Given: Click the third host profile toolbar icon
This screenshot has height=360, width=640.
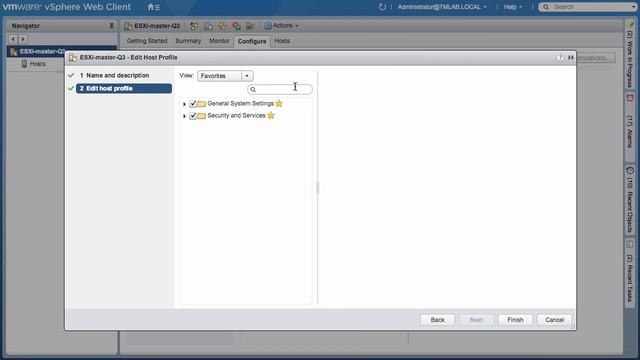Looking at the screenshot, I should 222,26.
